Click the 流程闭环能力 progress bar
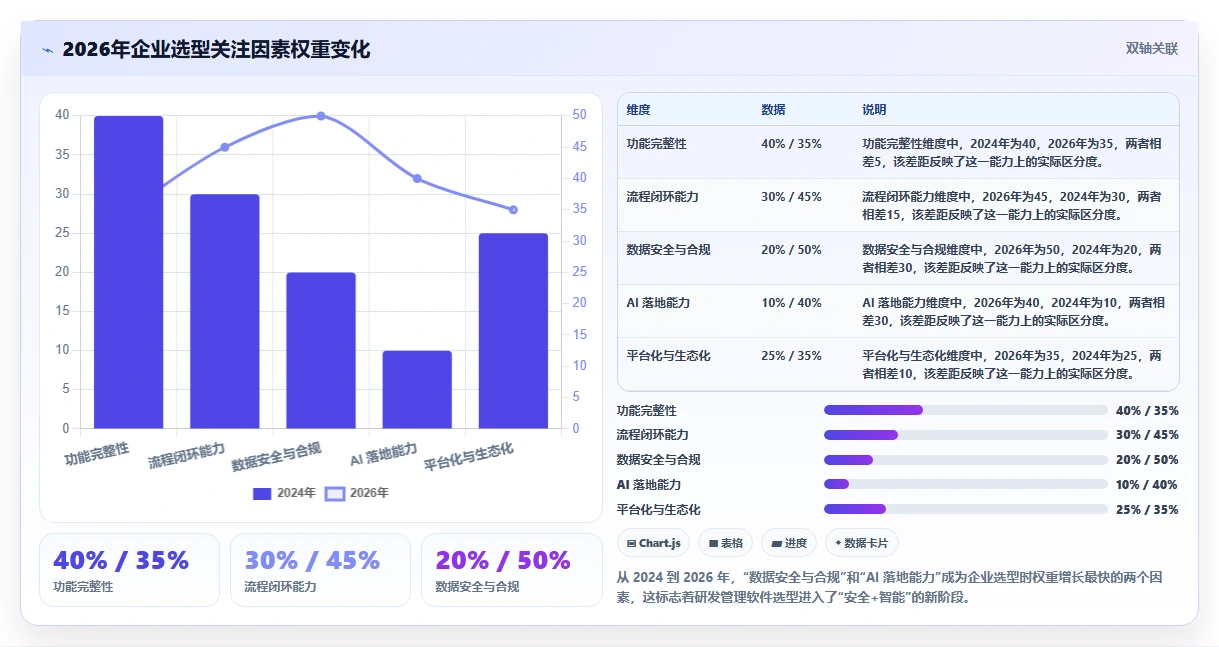 tap(966, 435)
